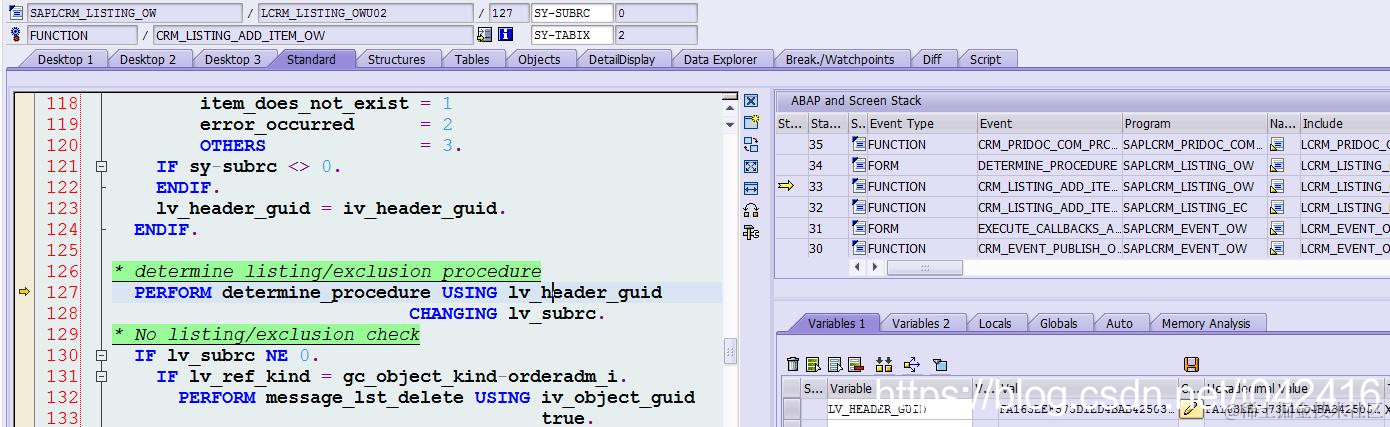
Task: Select the DETERMINE_PROCEDURE event cell
Action: [1048, 165]
